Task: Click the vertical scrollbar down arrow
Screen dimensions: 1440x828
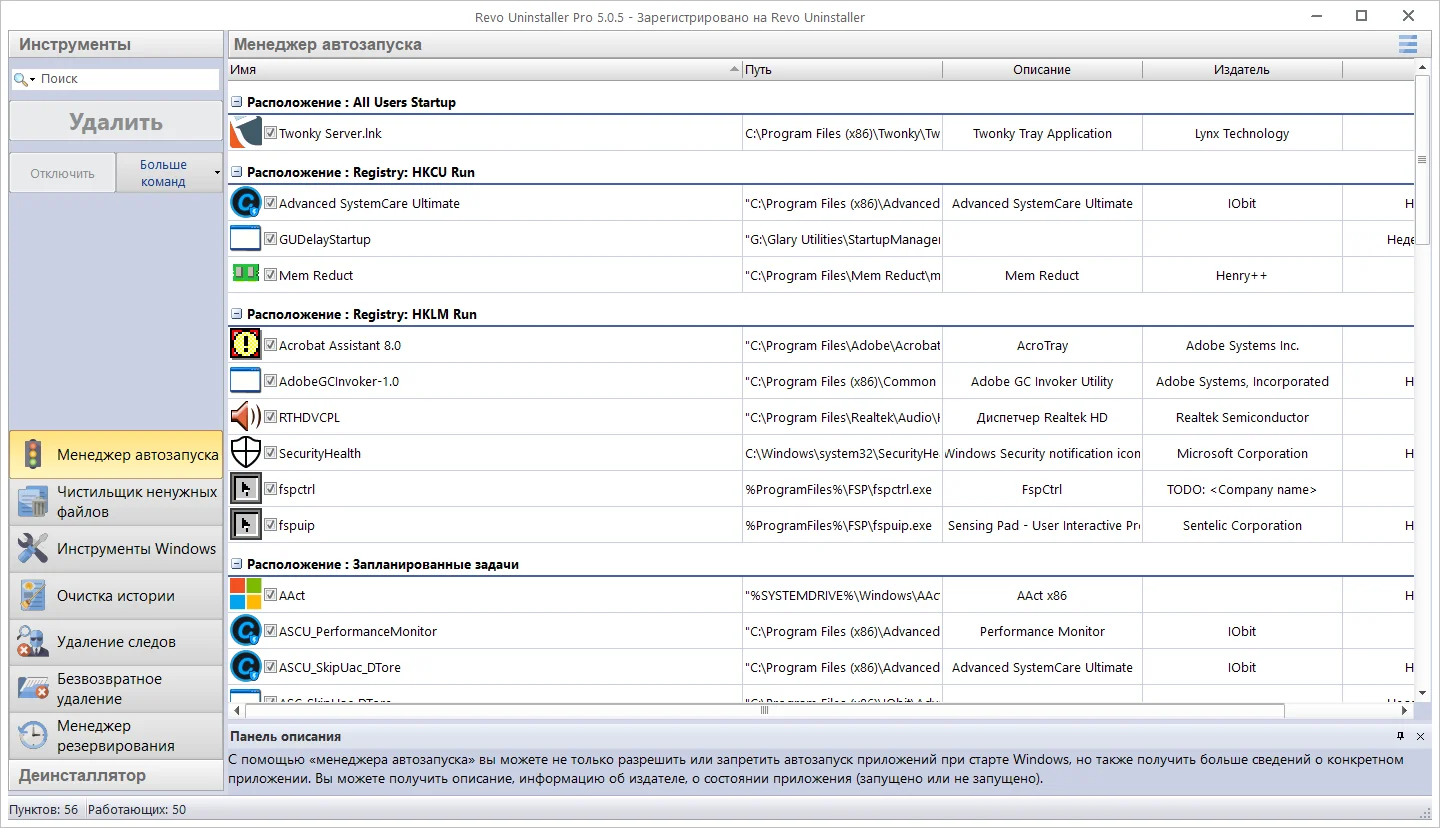Action: [1422, 693]
